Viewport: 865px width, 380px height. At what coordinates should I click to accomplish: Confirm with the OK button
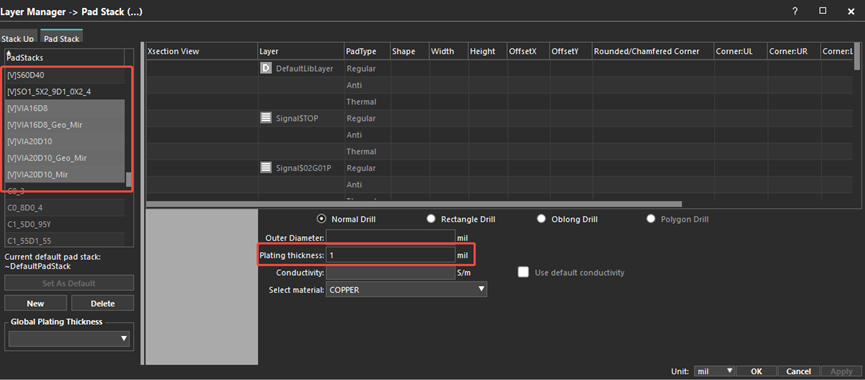(756, 371)
